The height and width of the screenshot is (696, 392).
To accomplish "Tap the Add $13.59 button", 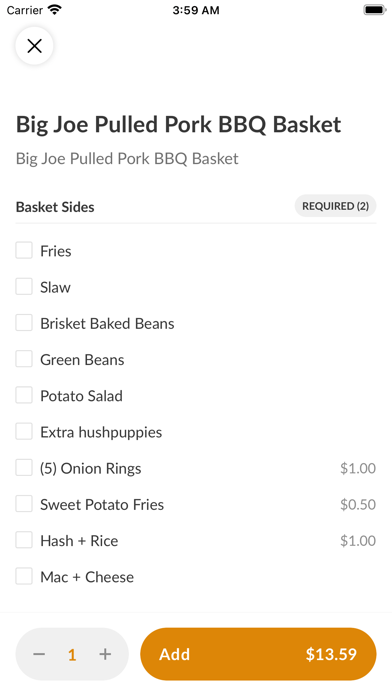I will click(258, 654).
